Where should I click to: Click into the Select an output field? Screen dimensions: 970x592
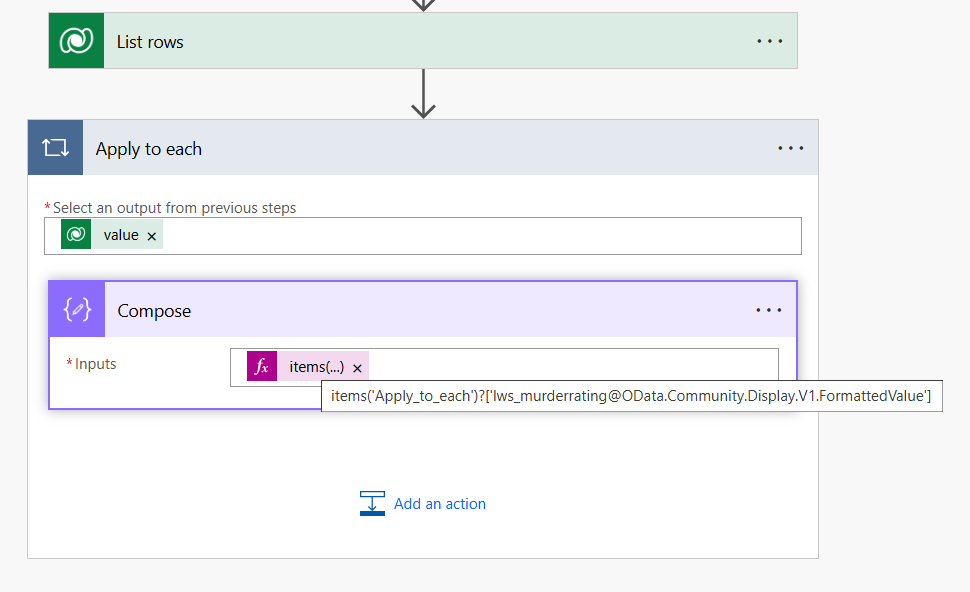(423, 236)
